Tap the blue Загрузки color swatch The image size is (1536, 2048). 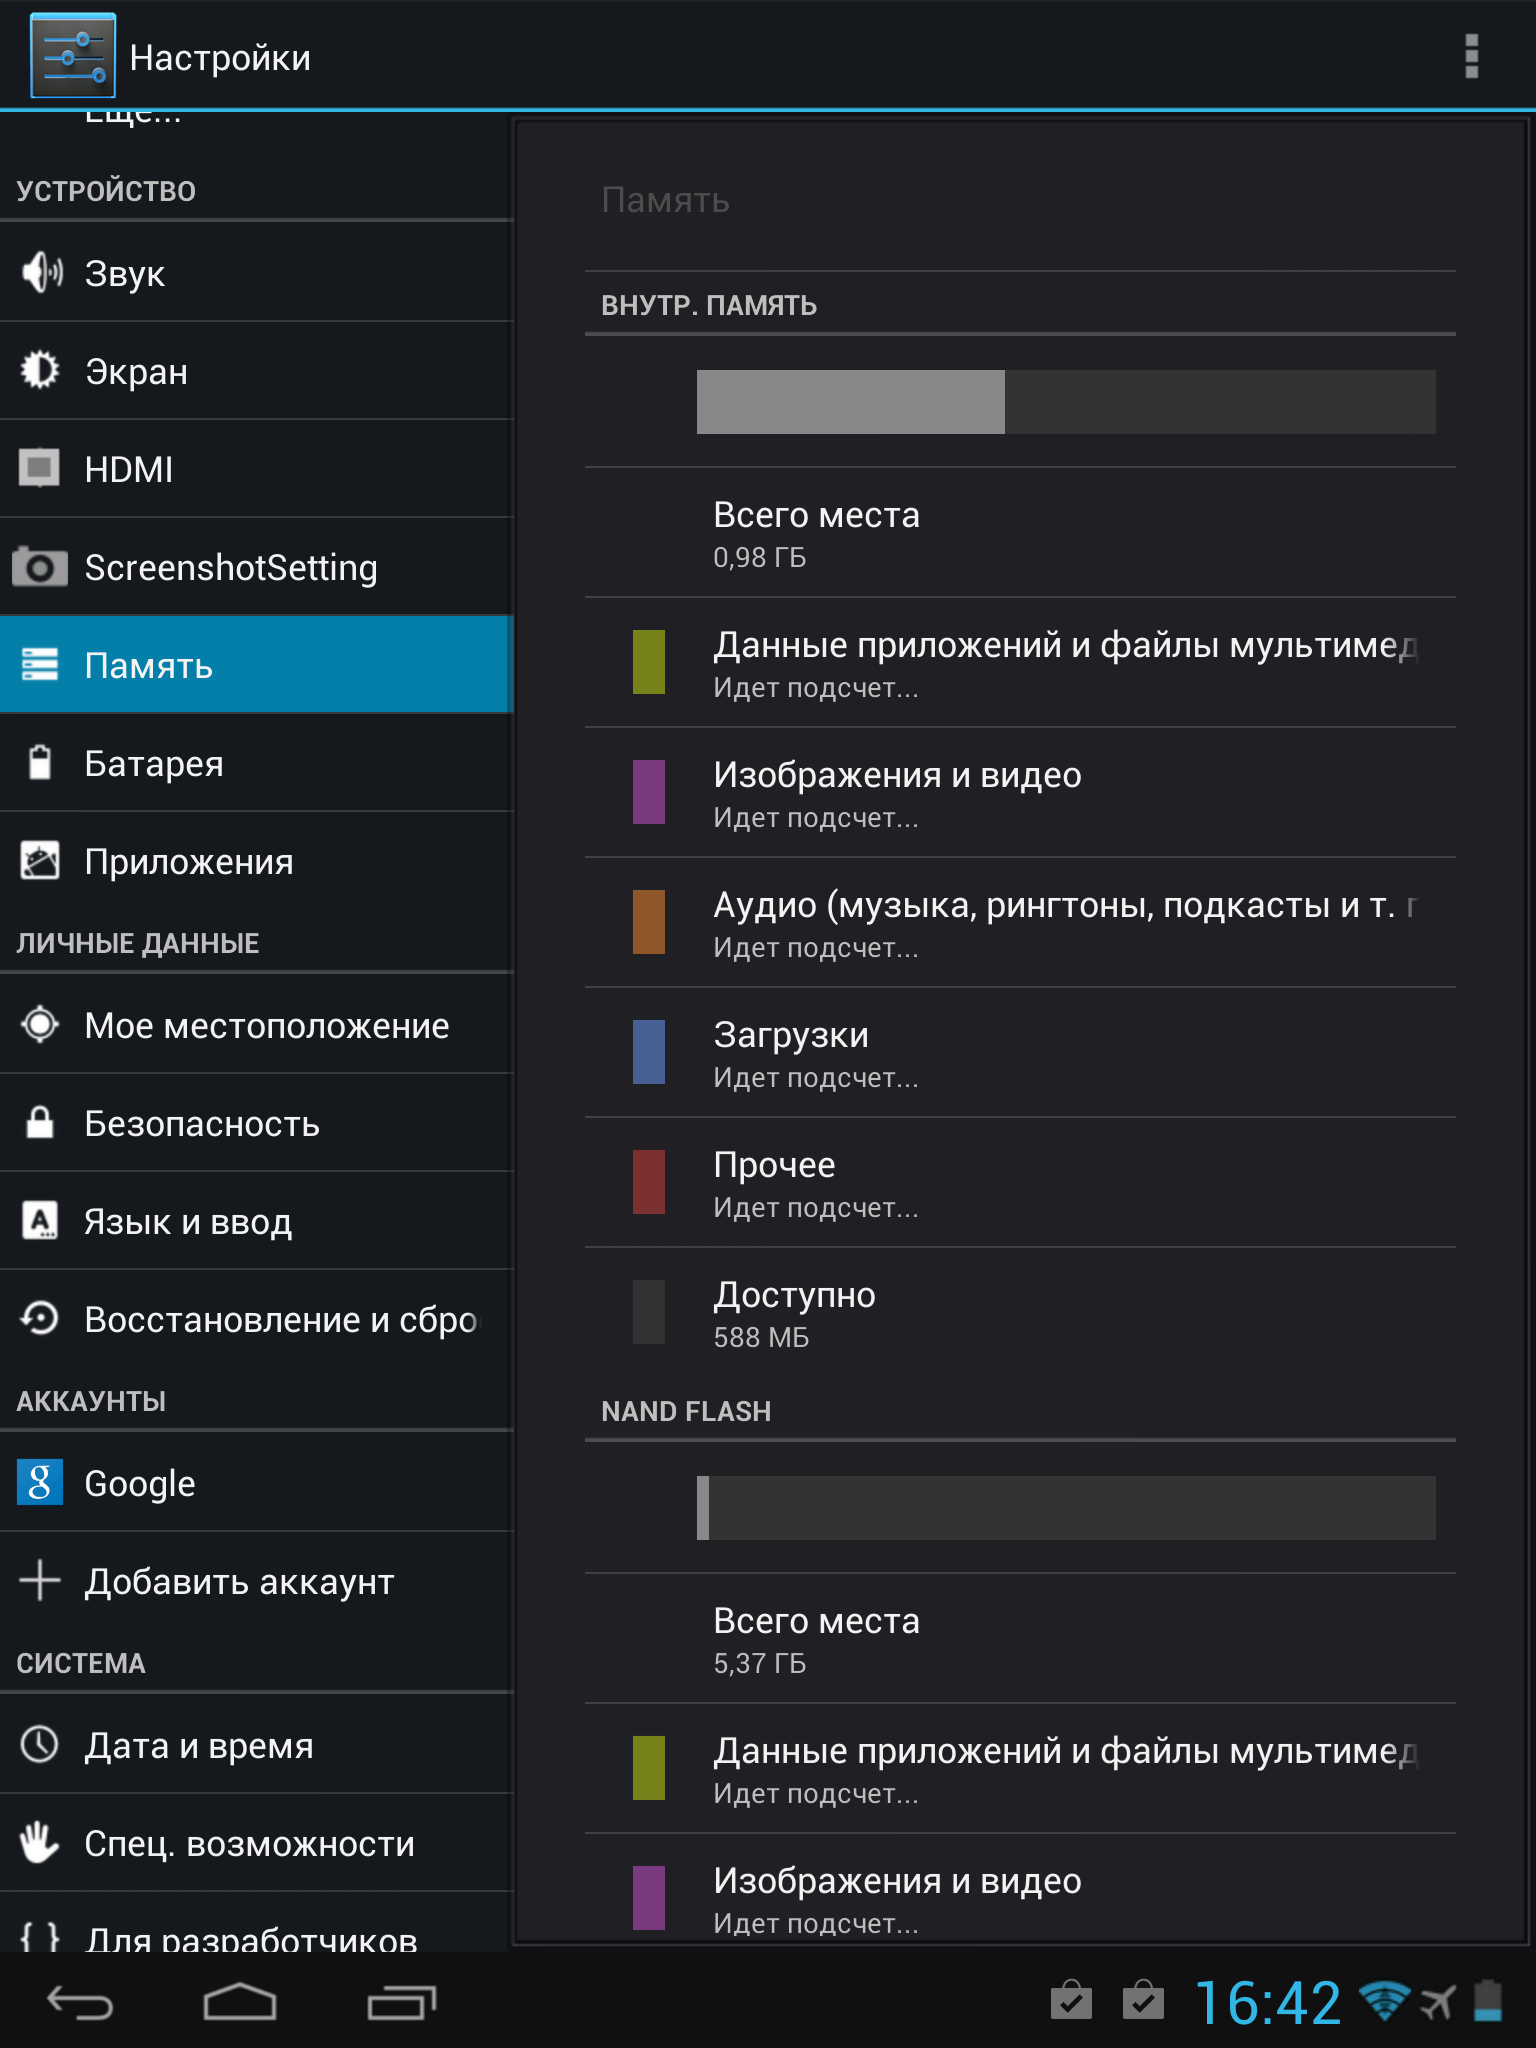649,1052
